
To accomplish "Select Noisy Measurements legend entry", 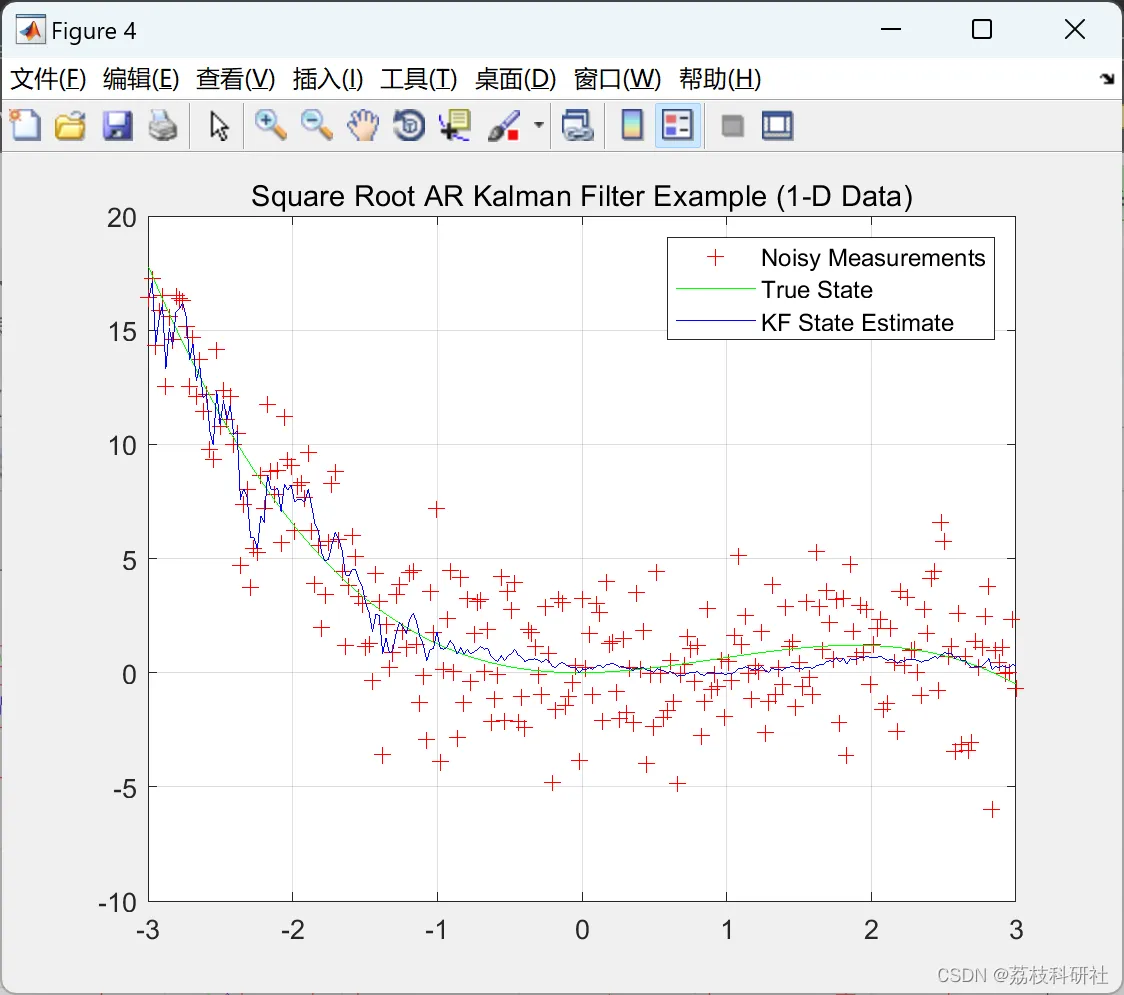I will (x=872, y=257).
